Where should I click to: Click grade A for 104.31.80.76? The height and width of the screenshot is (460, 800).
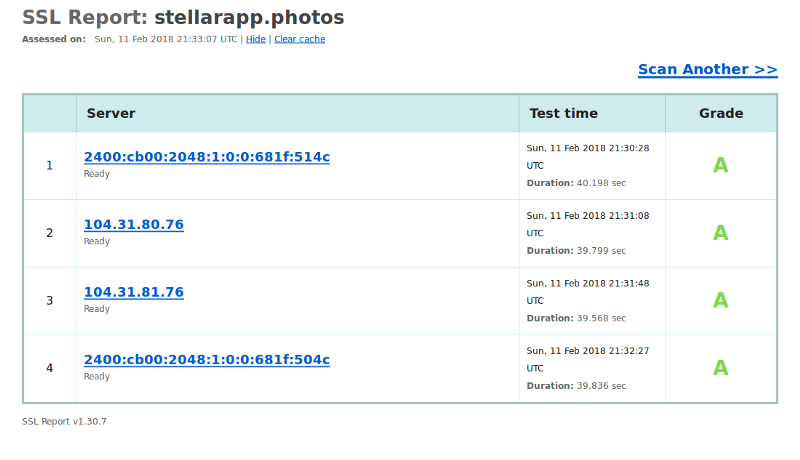(x=720, y=233)
